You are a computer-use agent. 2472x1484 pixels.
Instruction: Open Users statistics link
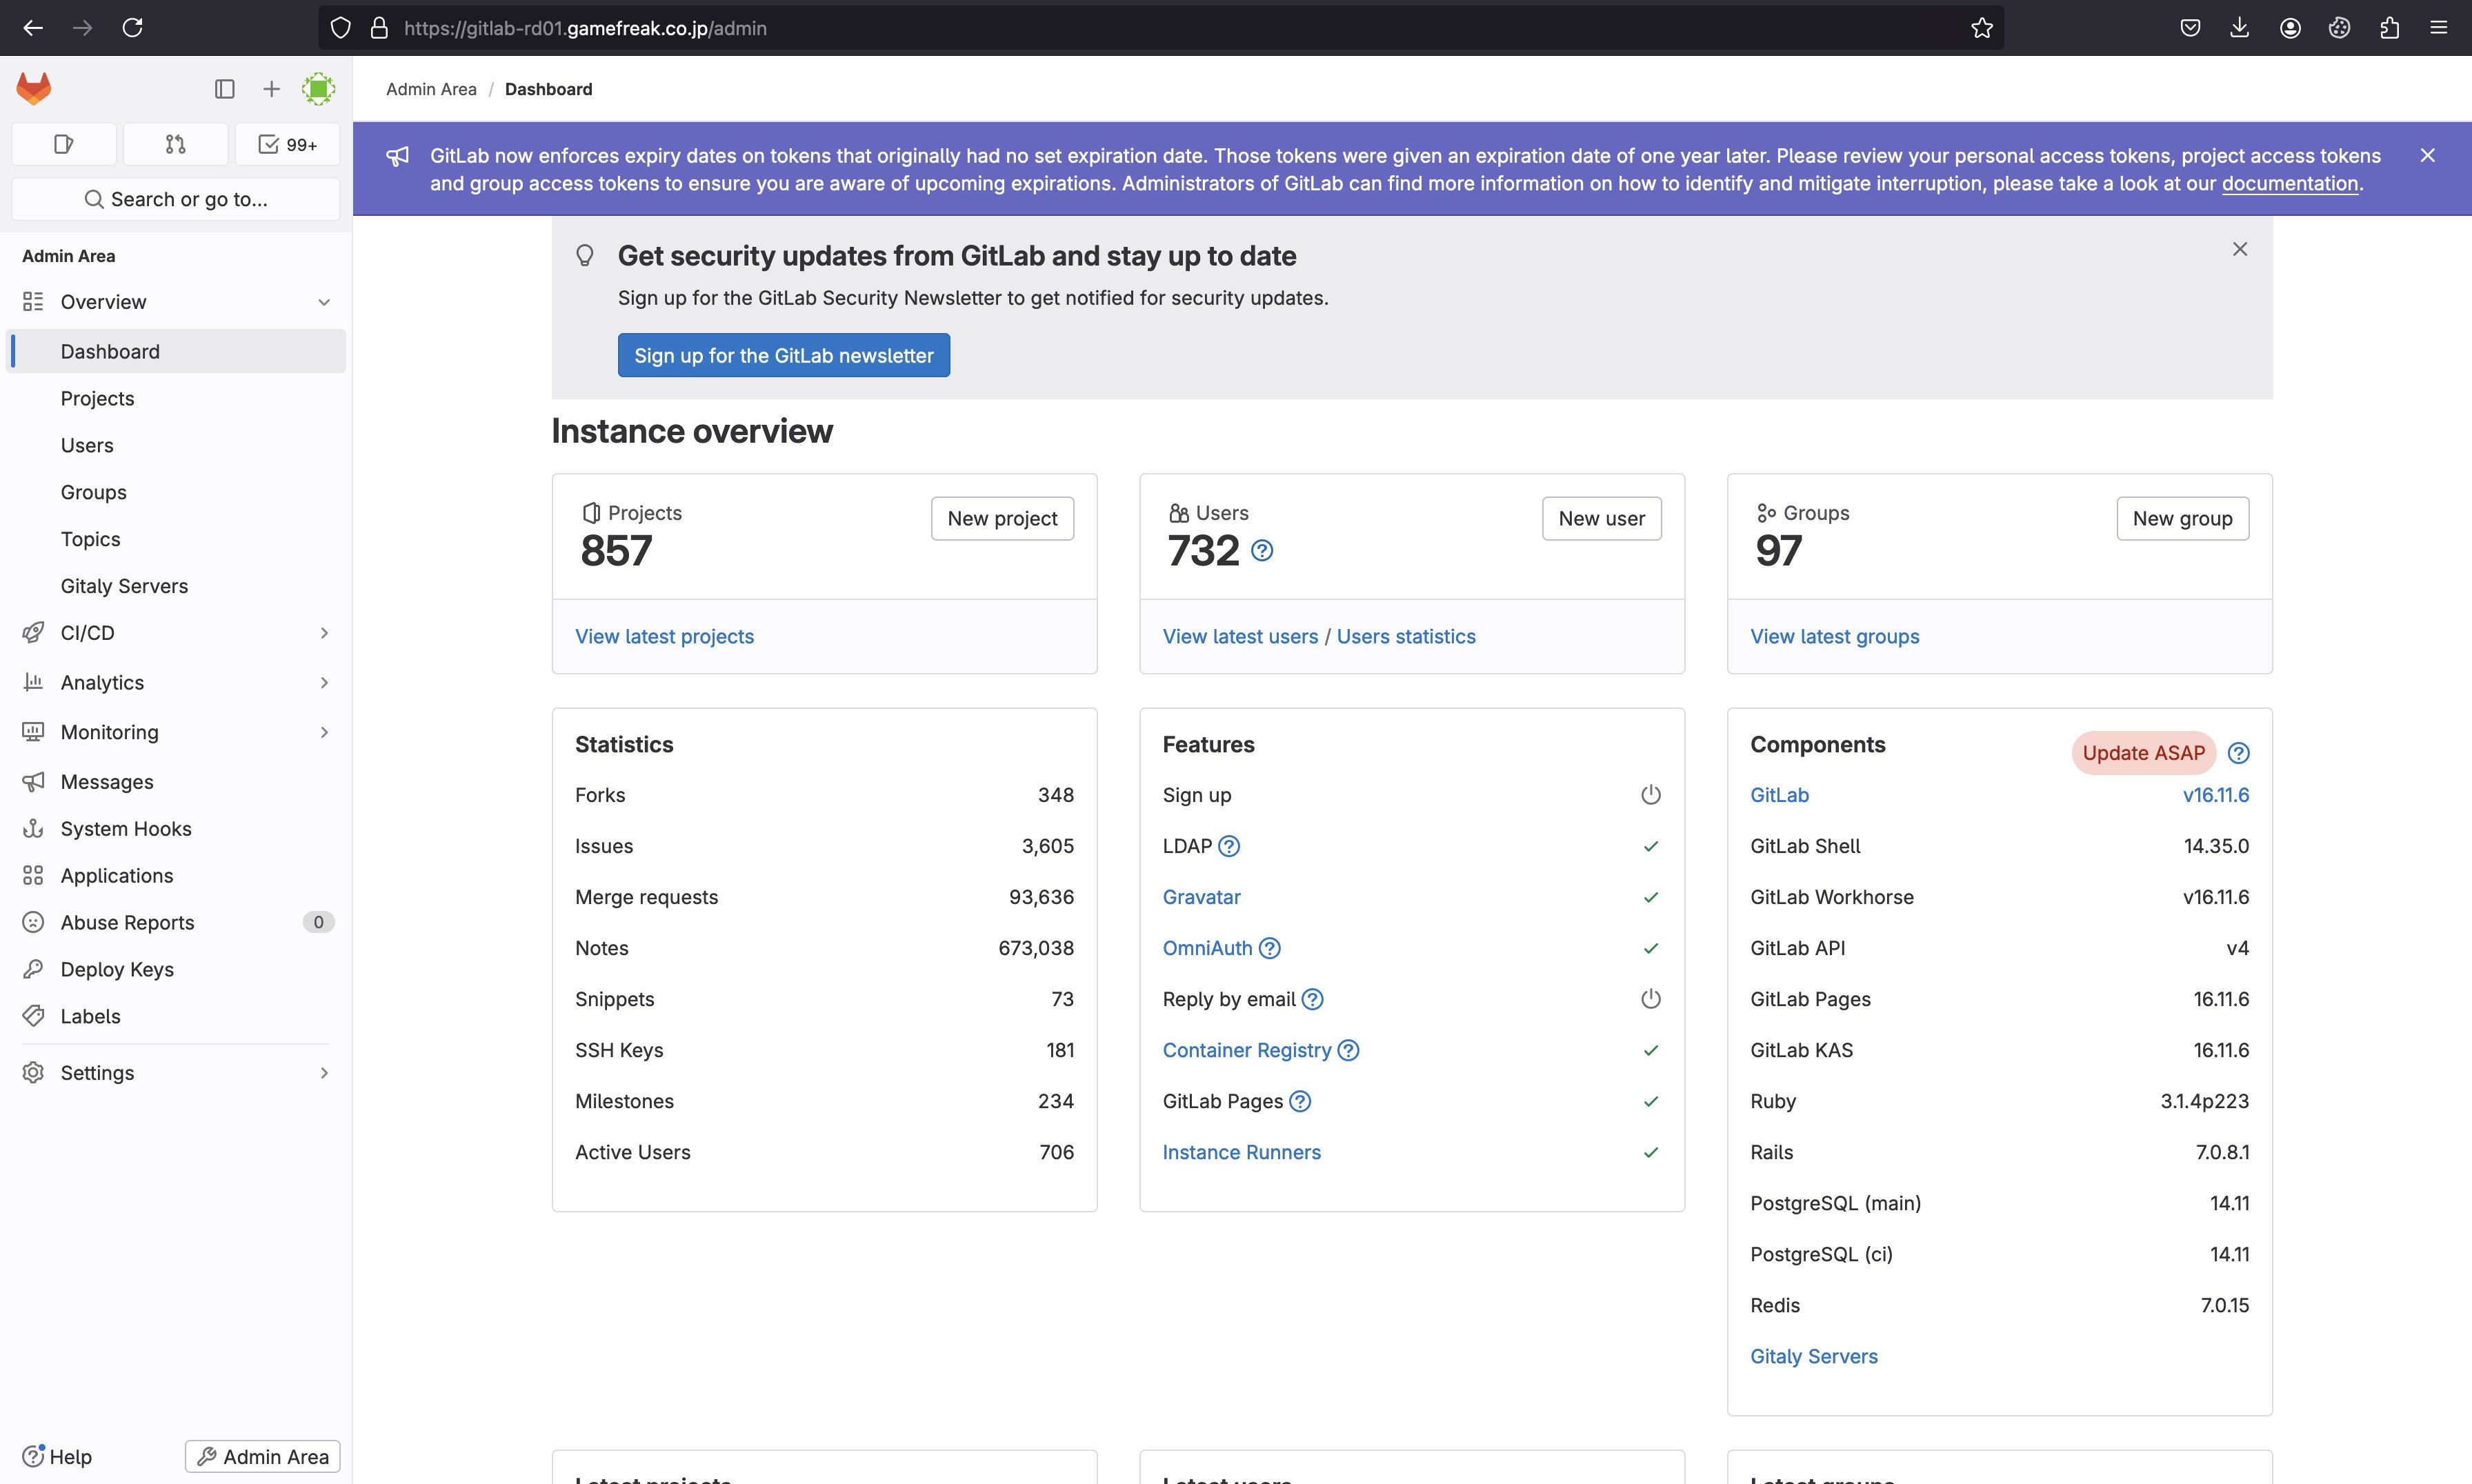[x=1406, y=637]
